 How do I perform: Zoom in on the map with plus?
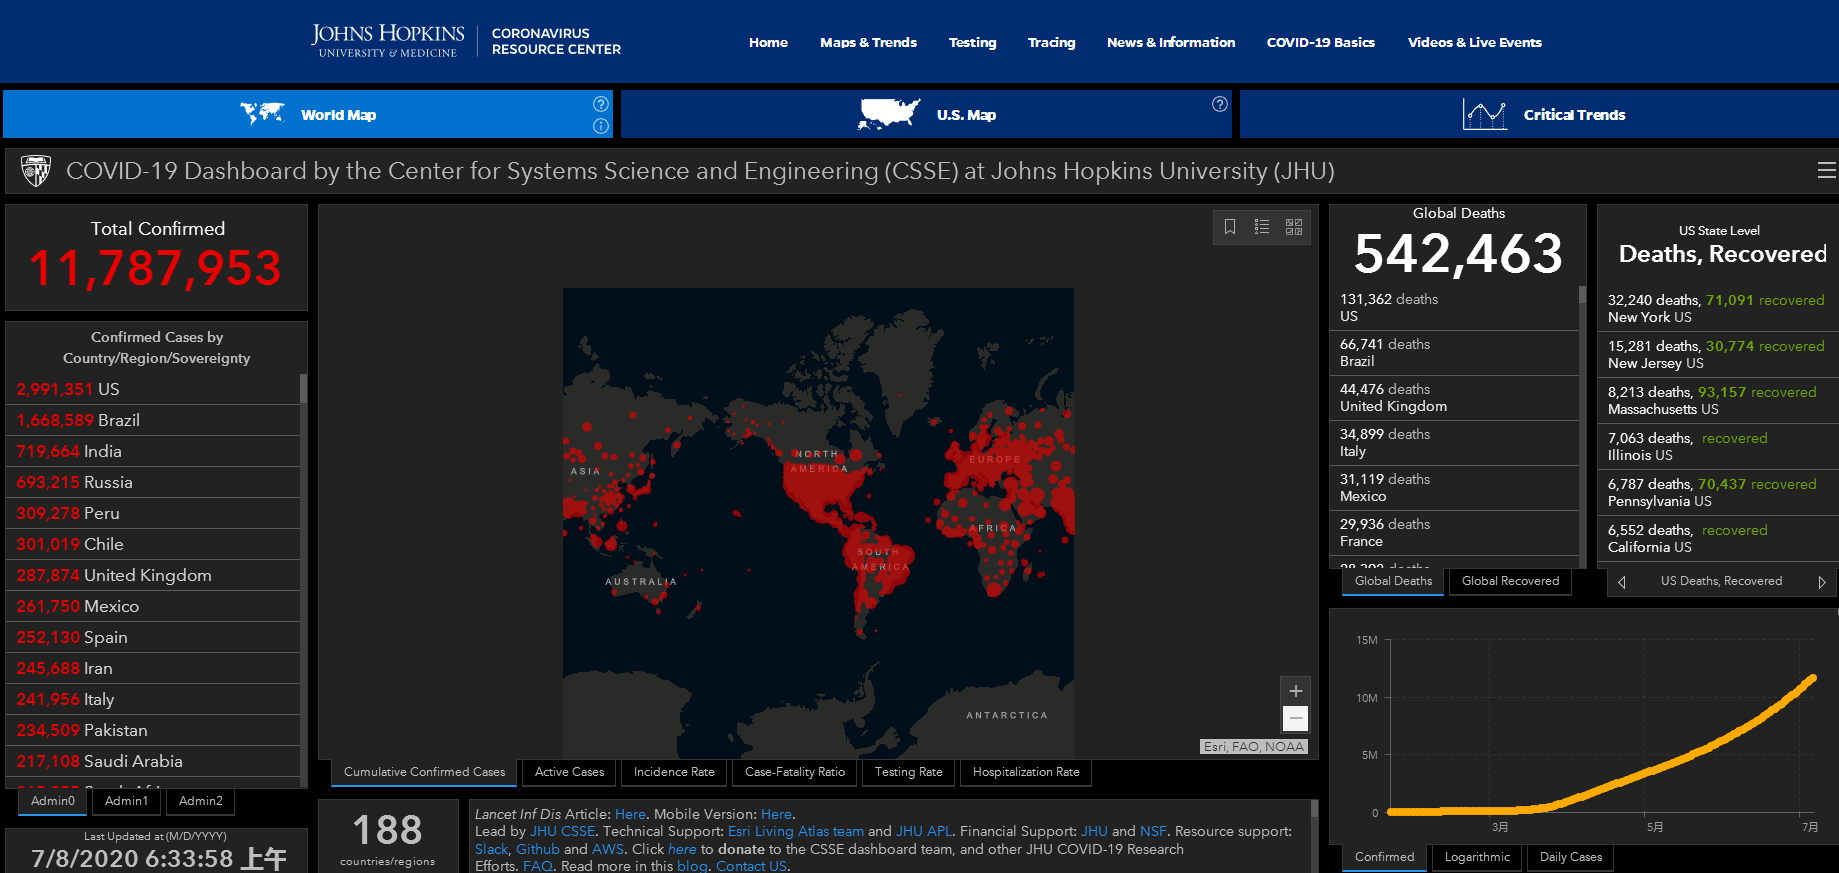point(1296,691)
